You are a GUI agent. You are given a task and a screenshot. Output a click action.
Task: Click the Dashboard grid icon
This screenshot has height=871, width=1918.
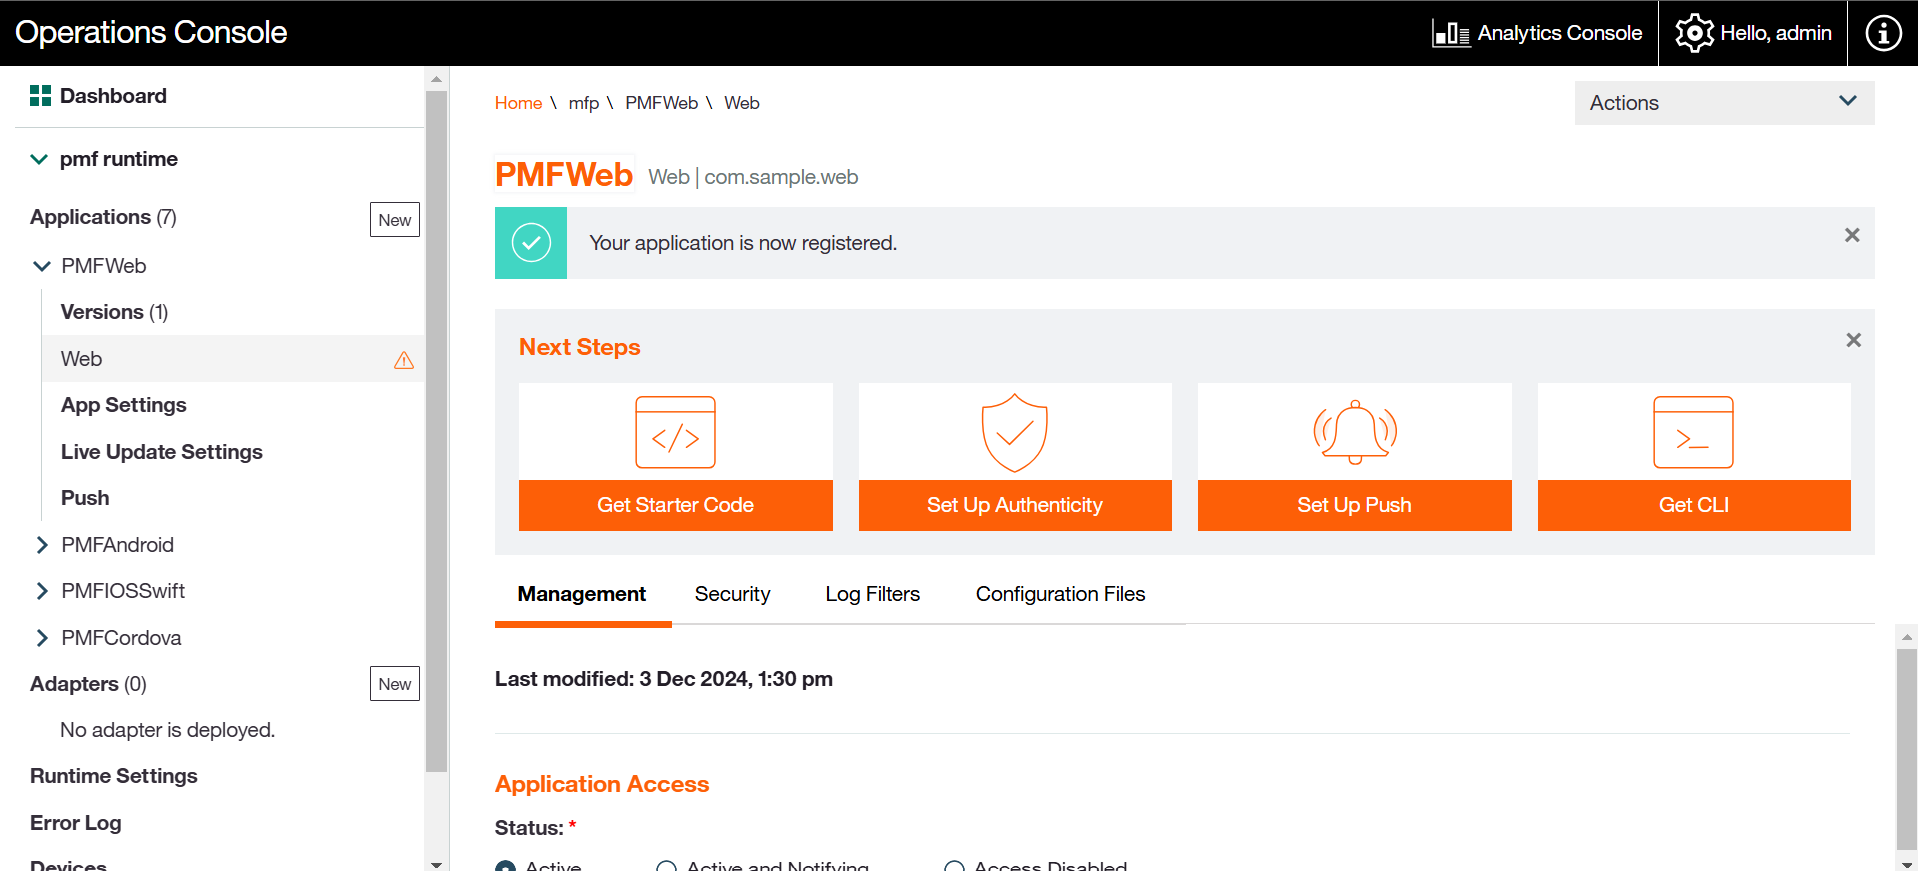click(40, 96)
